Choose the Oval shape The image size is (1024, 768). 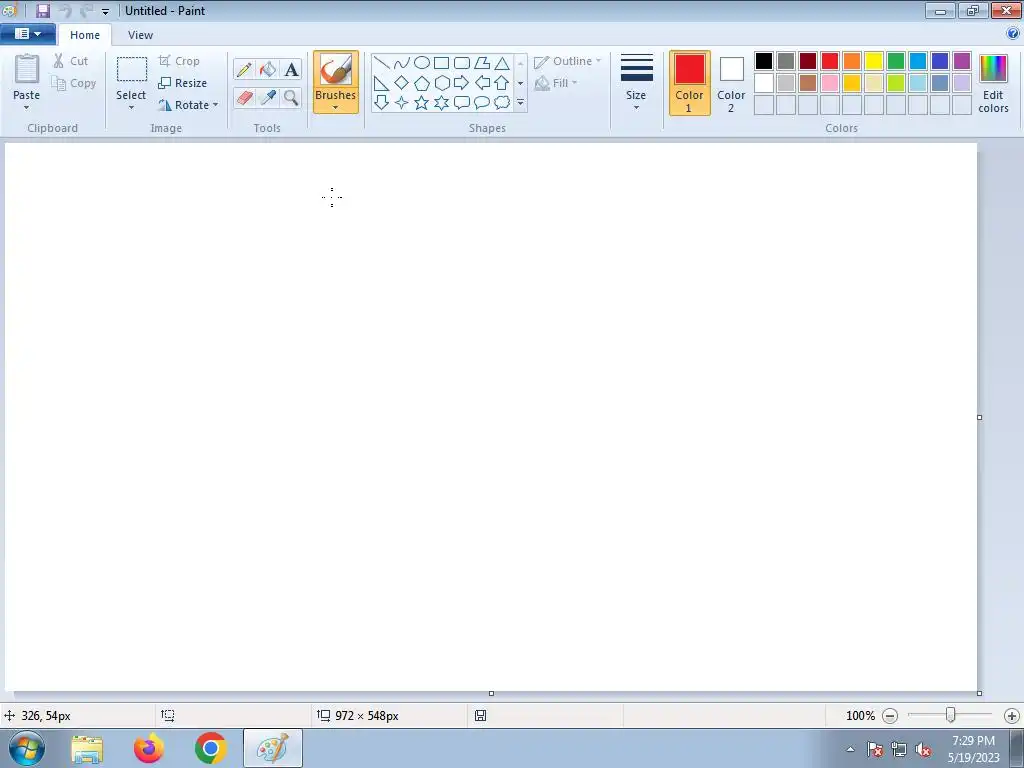pyautogui.click(x=422, y=63)
